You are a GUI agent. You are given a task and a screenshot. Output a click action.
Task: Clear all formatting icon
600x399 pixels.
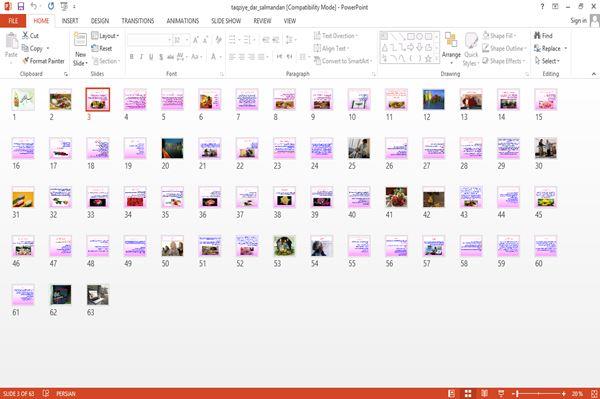click(x=218, y=40)
